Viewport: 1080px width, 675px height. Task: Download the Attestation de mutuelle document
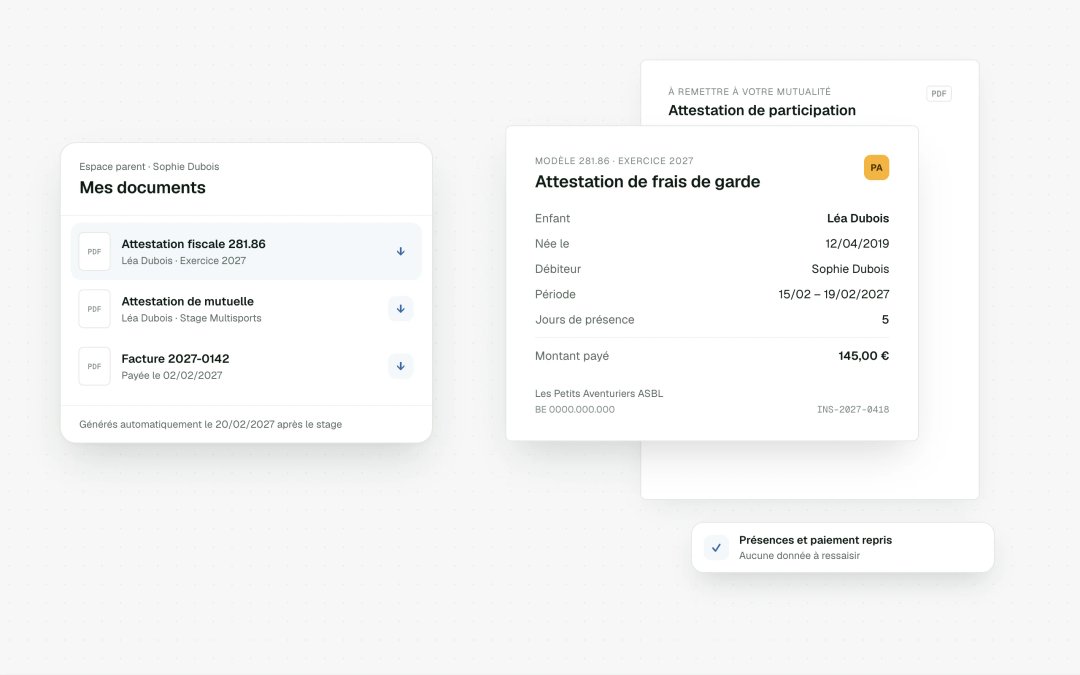tap(400, 309)
